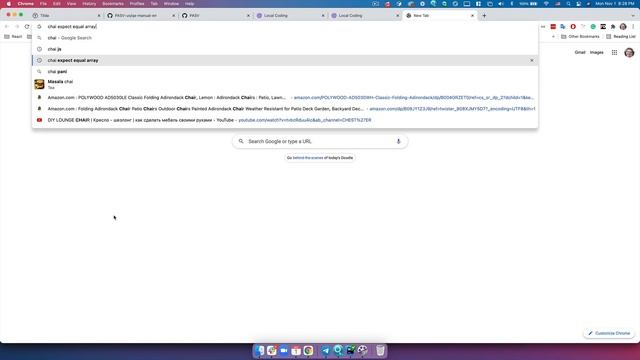Reload the page with the refresh icon

[x=27, y=27]
